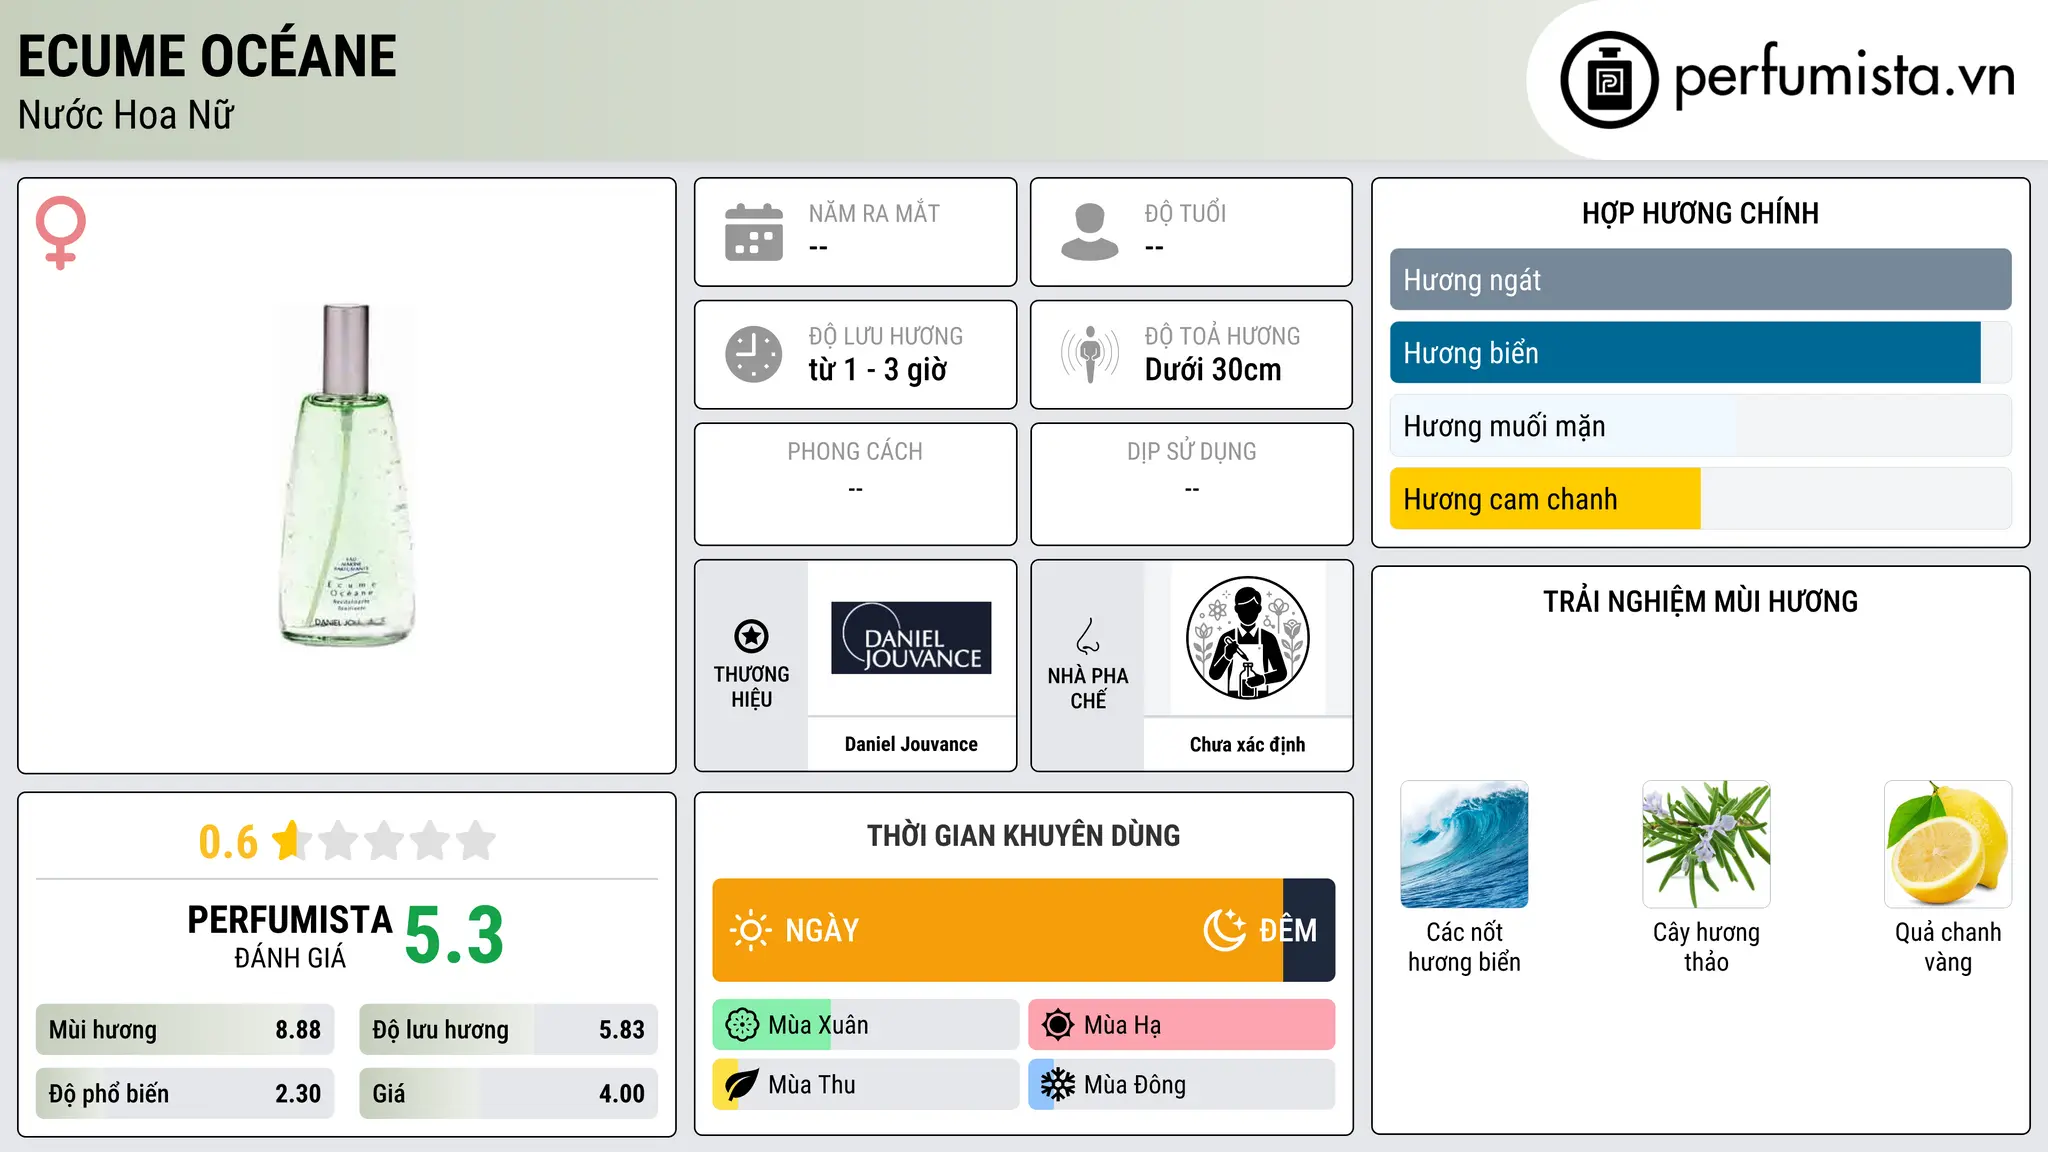Click the PERFUMISTA ĐÁNH GIÁ label
This screenshot has width=2048, height=1152.
point(290,936)
